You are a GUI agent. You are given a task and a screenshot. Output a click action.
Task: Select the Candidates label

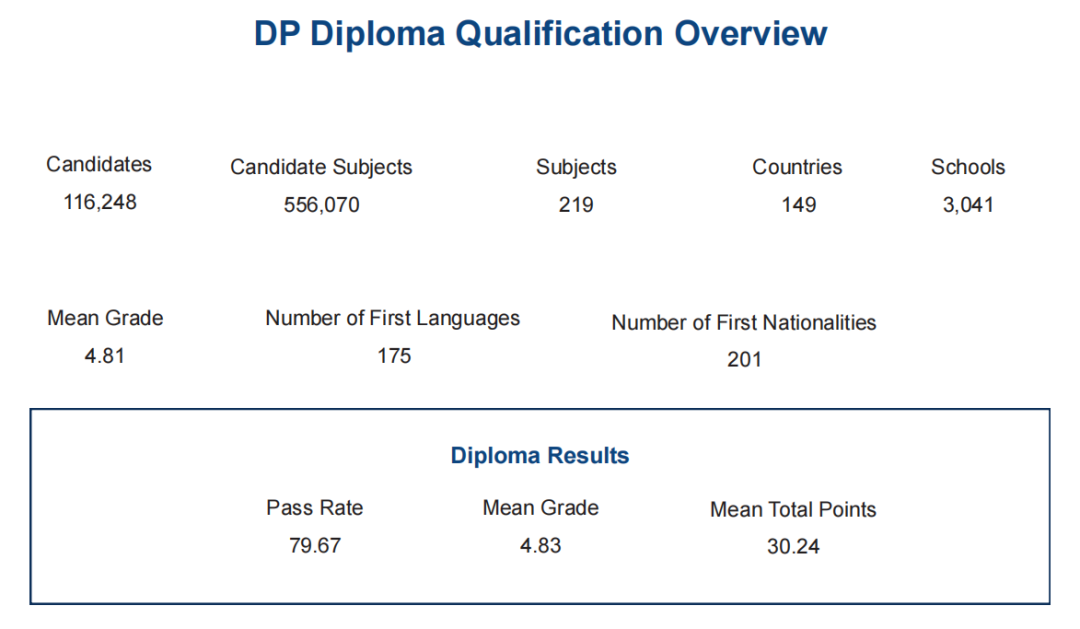click(x=98, y=164)
